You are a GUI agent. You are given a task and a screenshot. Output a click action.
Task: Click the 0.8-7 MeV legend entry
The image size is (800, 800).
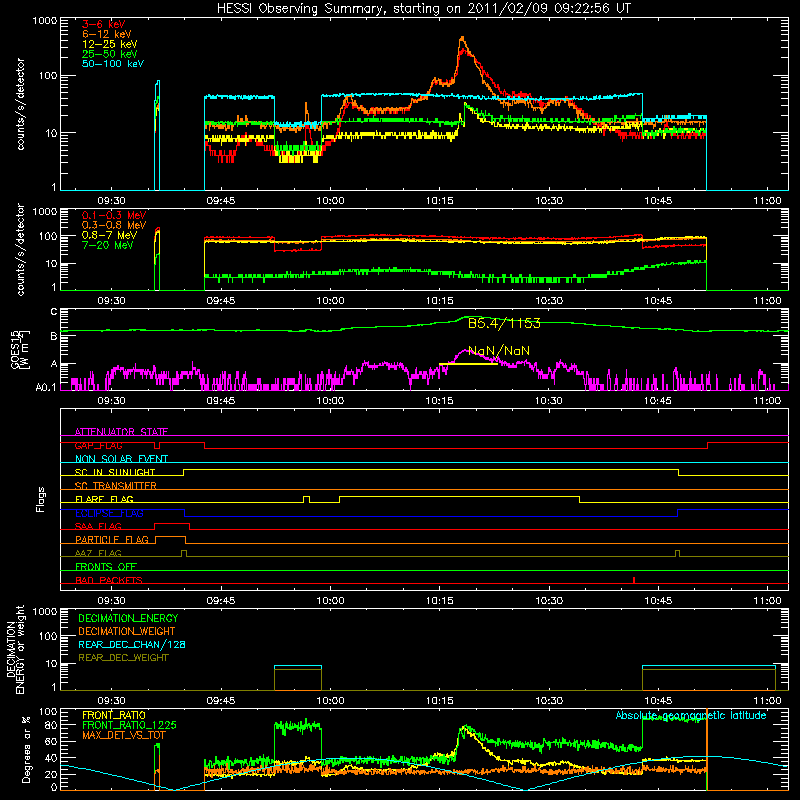[x=109, y=235]
